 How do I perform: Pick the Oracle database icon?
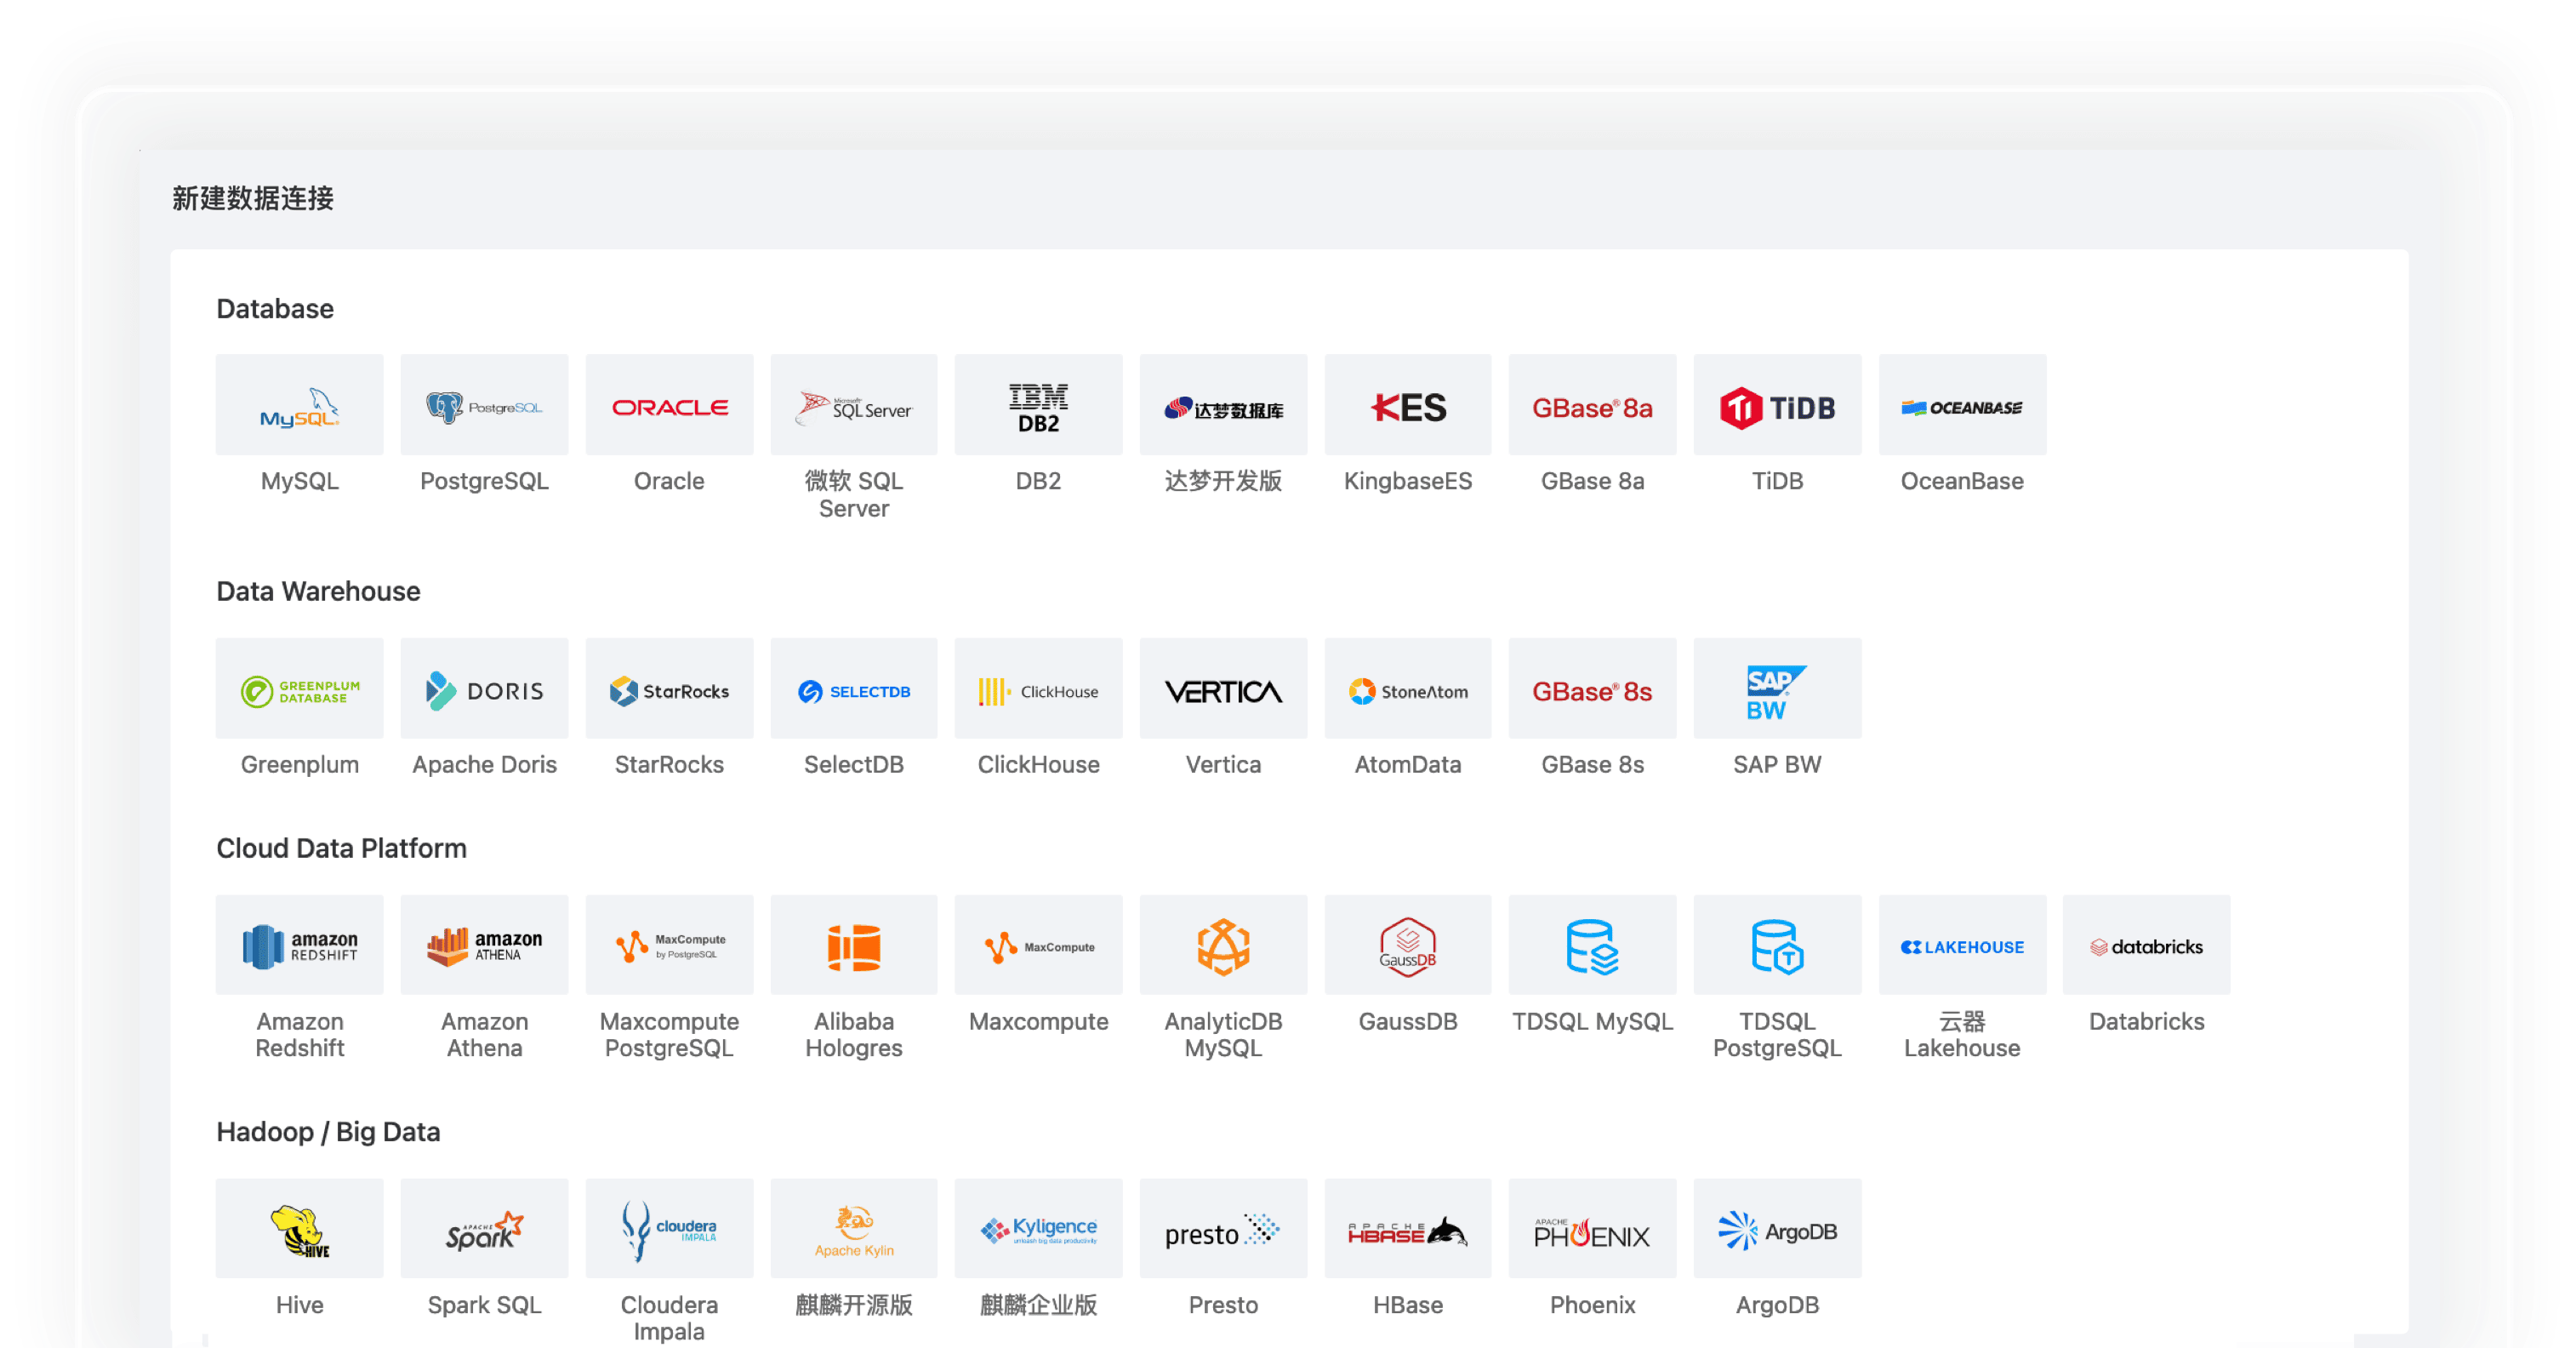[x=669, y=405]
